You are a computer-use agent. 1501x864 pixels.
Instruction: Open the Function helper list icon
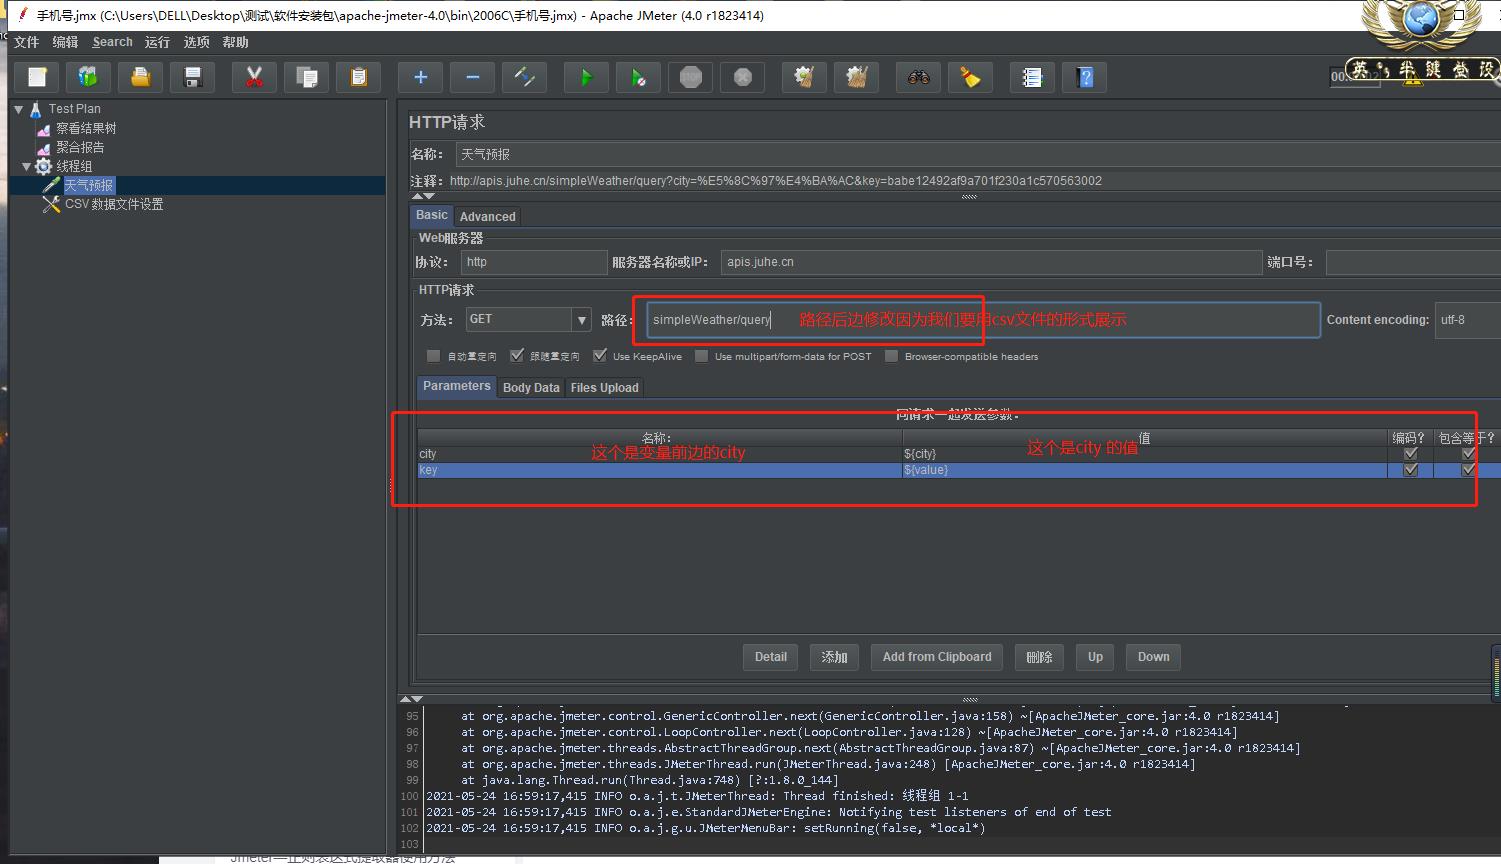[x=1032, y=77]
